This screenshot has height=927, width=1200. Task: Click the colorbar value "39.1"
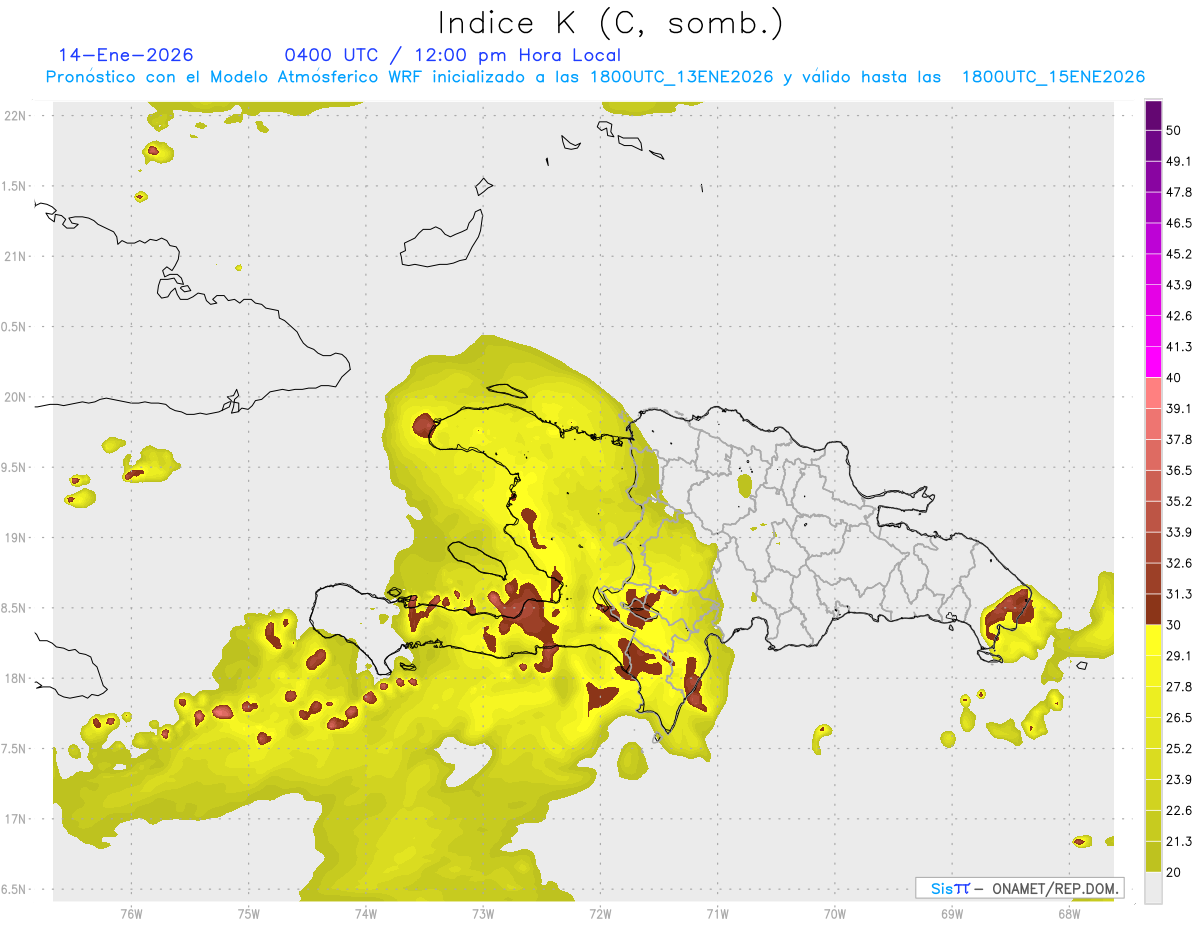(1179, 409)
